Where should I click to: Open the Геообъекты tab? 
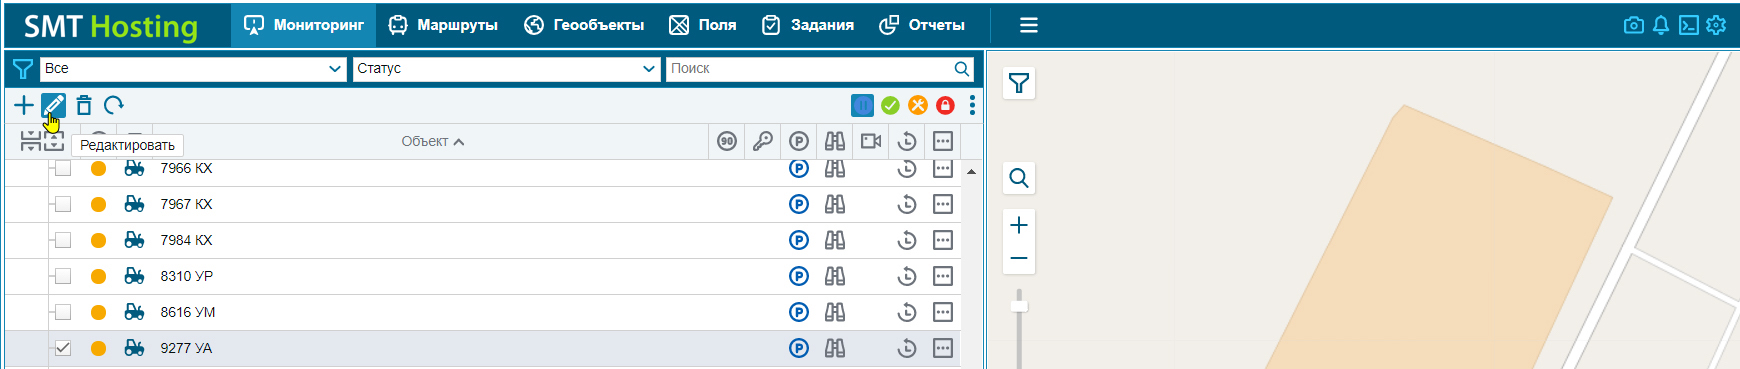[584, 25]
